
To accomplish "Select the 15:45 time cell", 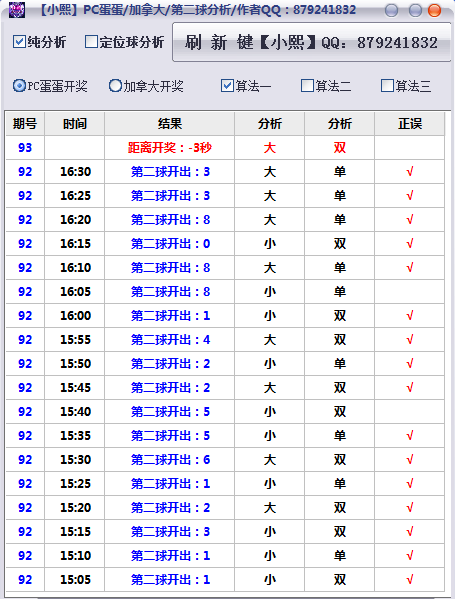I will point(75,388).
